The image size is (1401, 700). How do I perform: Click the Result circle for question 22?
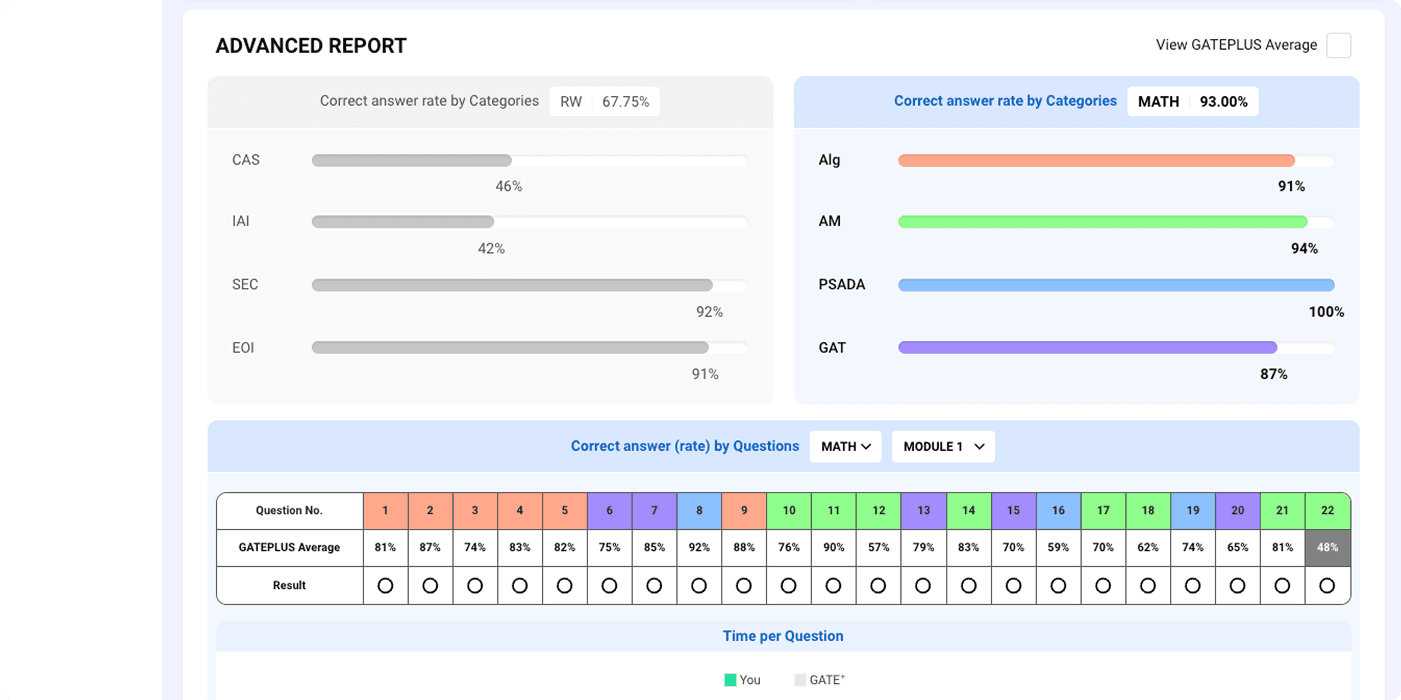(1327, 585)
